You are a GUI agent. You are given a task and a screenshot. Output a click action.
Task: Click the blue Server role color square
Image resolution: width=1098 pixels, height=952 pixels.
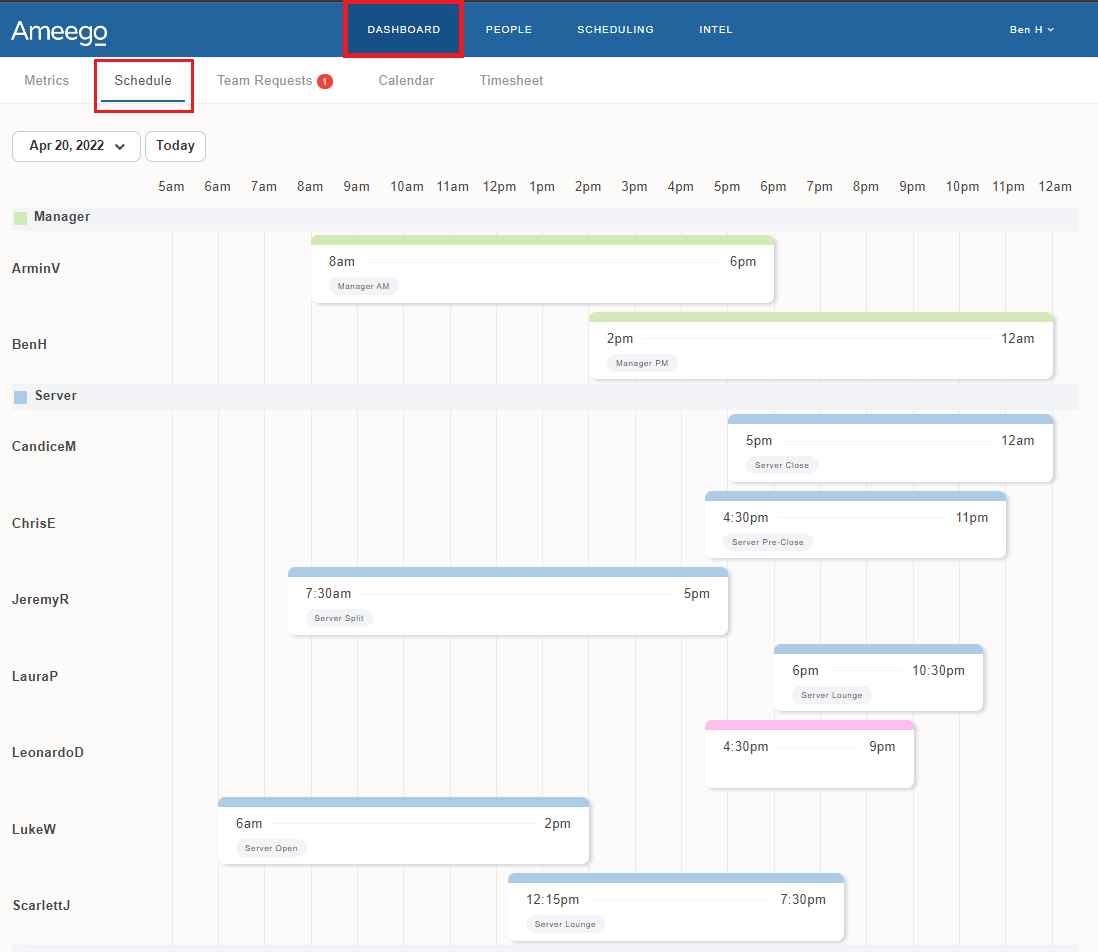point(18,395)
